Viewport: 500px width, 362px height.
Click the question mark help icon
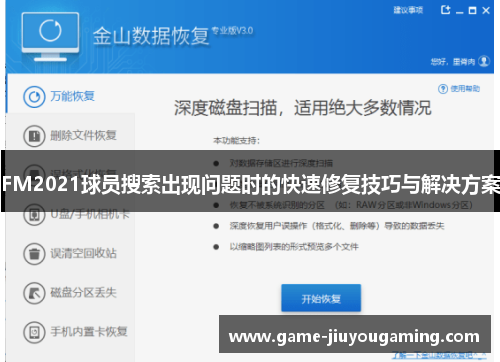pyautogui.click(x=443, y=89)
